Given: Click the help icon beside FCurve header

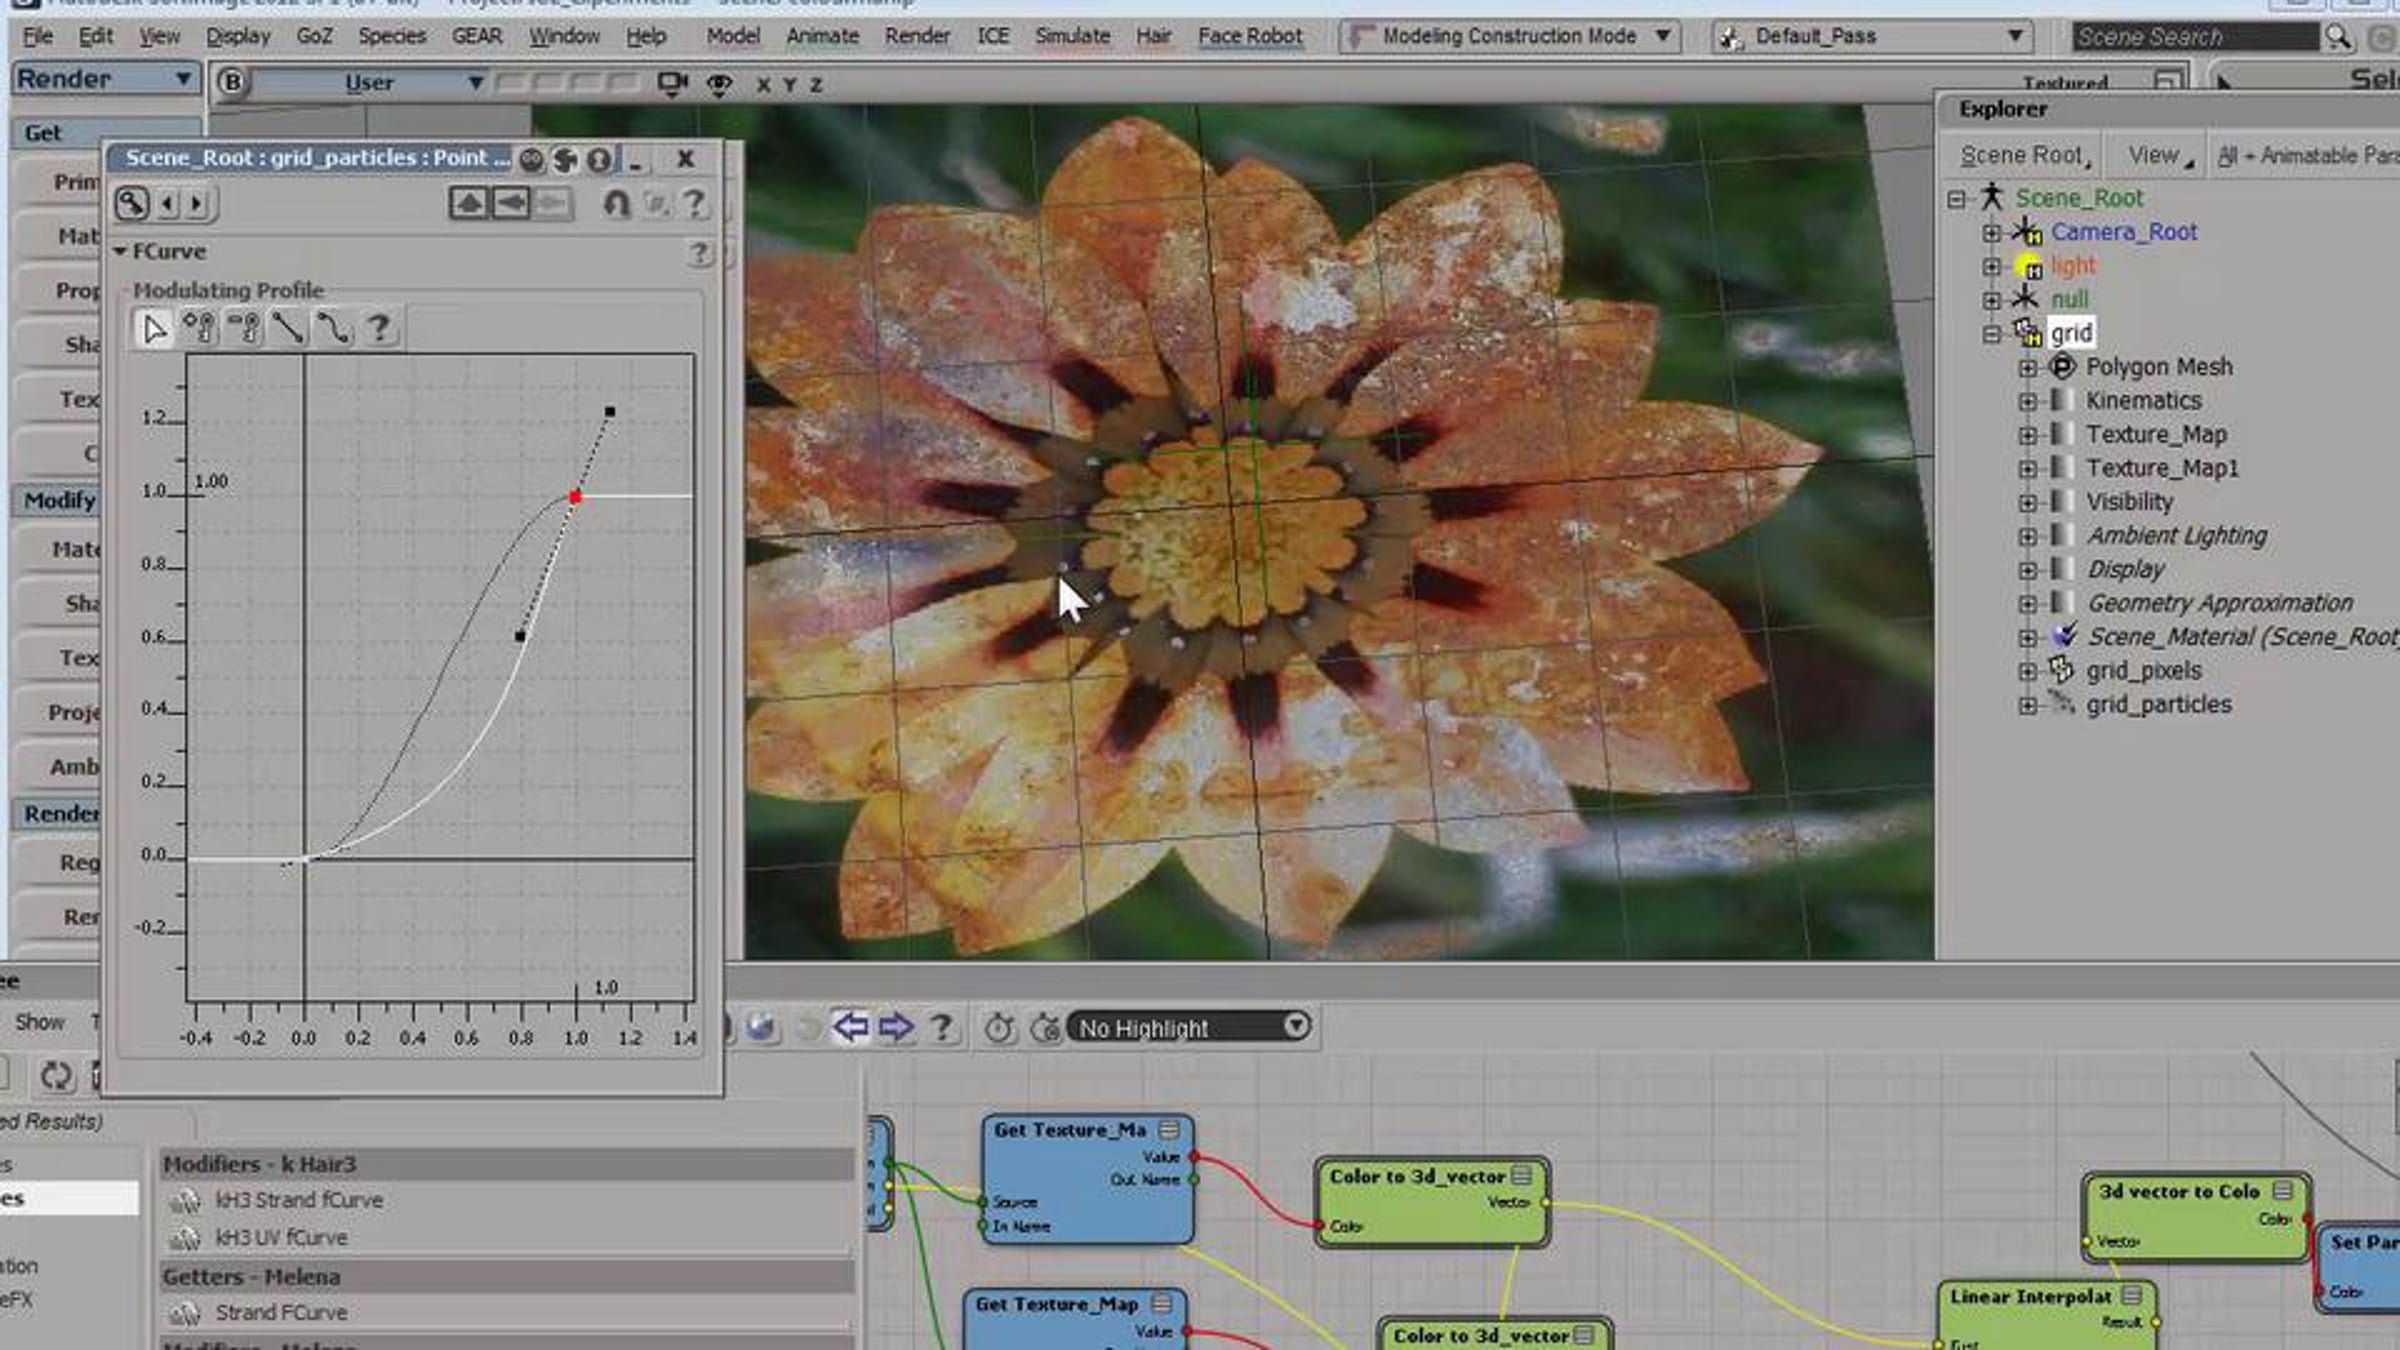Looking at the screenshot, I should pyautogui.click(x=699, y=253).
